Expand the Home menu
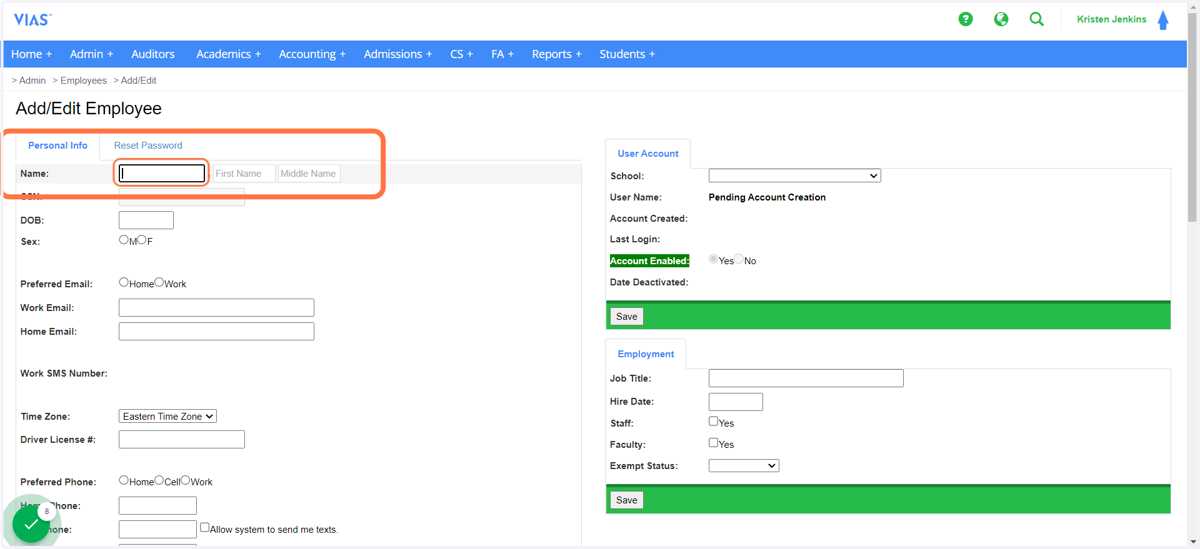 pos(32,54)
